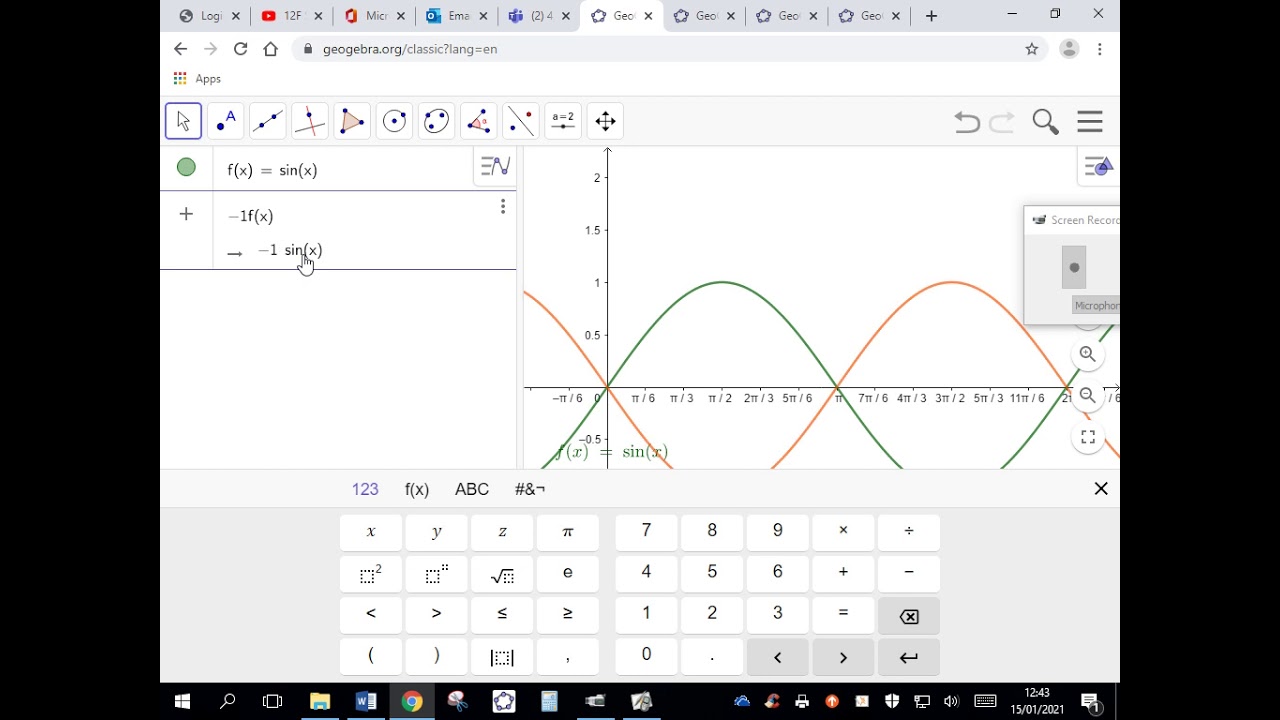Open the algebra view style bar
Image resolution: width=1280 pixels, height=720 pixels.
[x=495, y=167]
